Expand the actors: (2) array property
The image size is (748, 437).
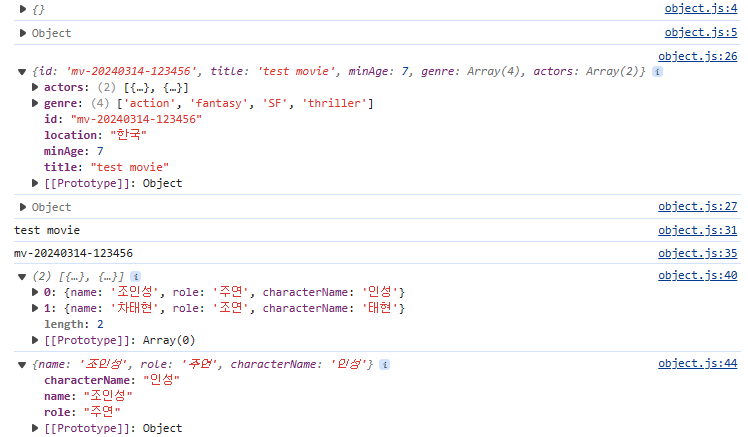pos(35,87)
